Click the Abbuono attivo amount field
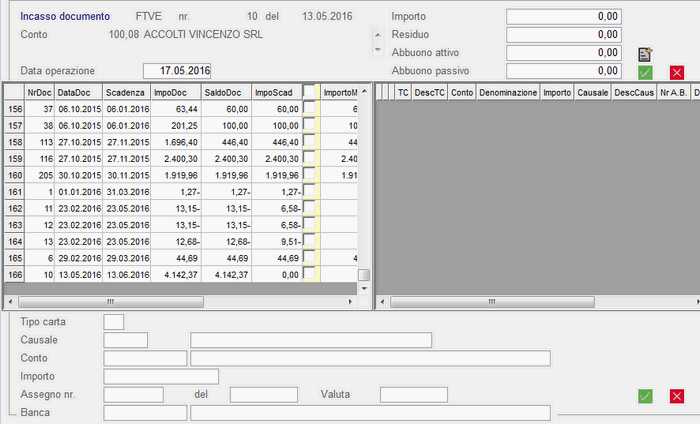 coord(564,53)
